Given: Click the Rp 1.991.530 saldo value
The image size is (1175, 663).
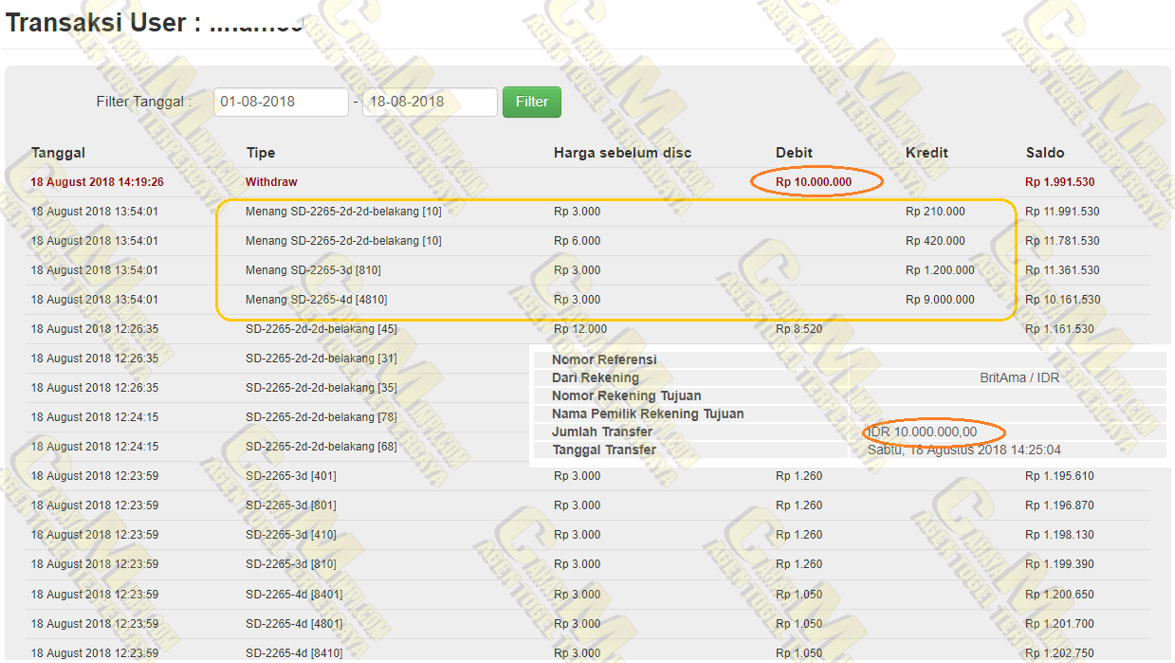Looking at the screenshot, I should tap(1059, 182).
